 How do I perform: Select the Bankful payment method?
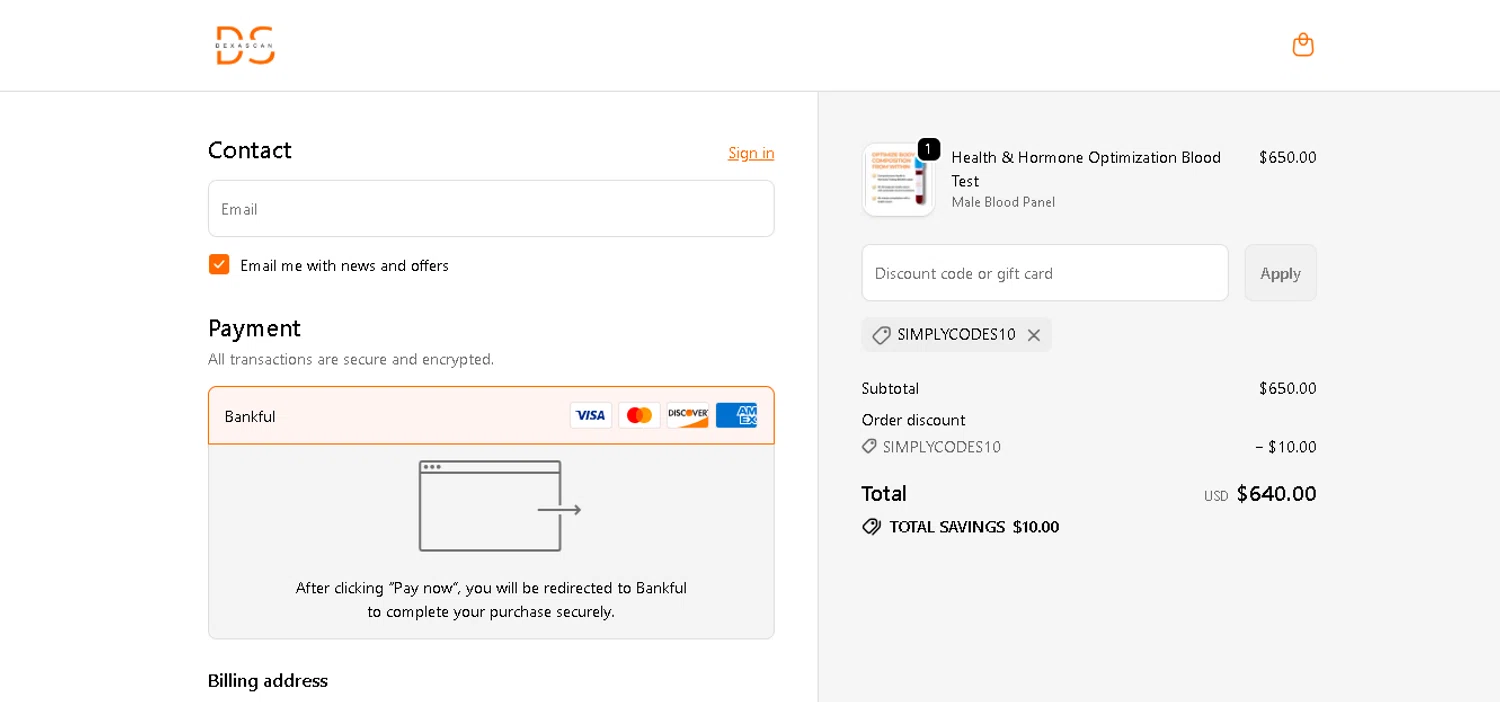pos(250,416)
